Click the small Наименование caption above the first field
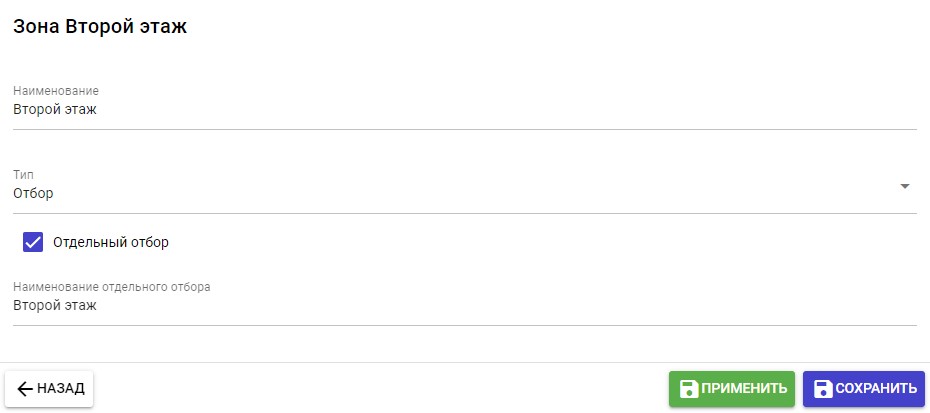This screenshot has height=413, width=930. pos(56,91)
